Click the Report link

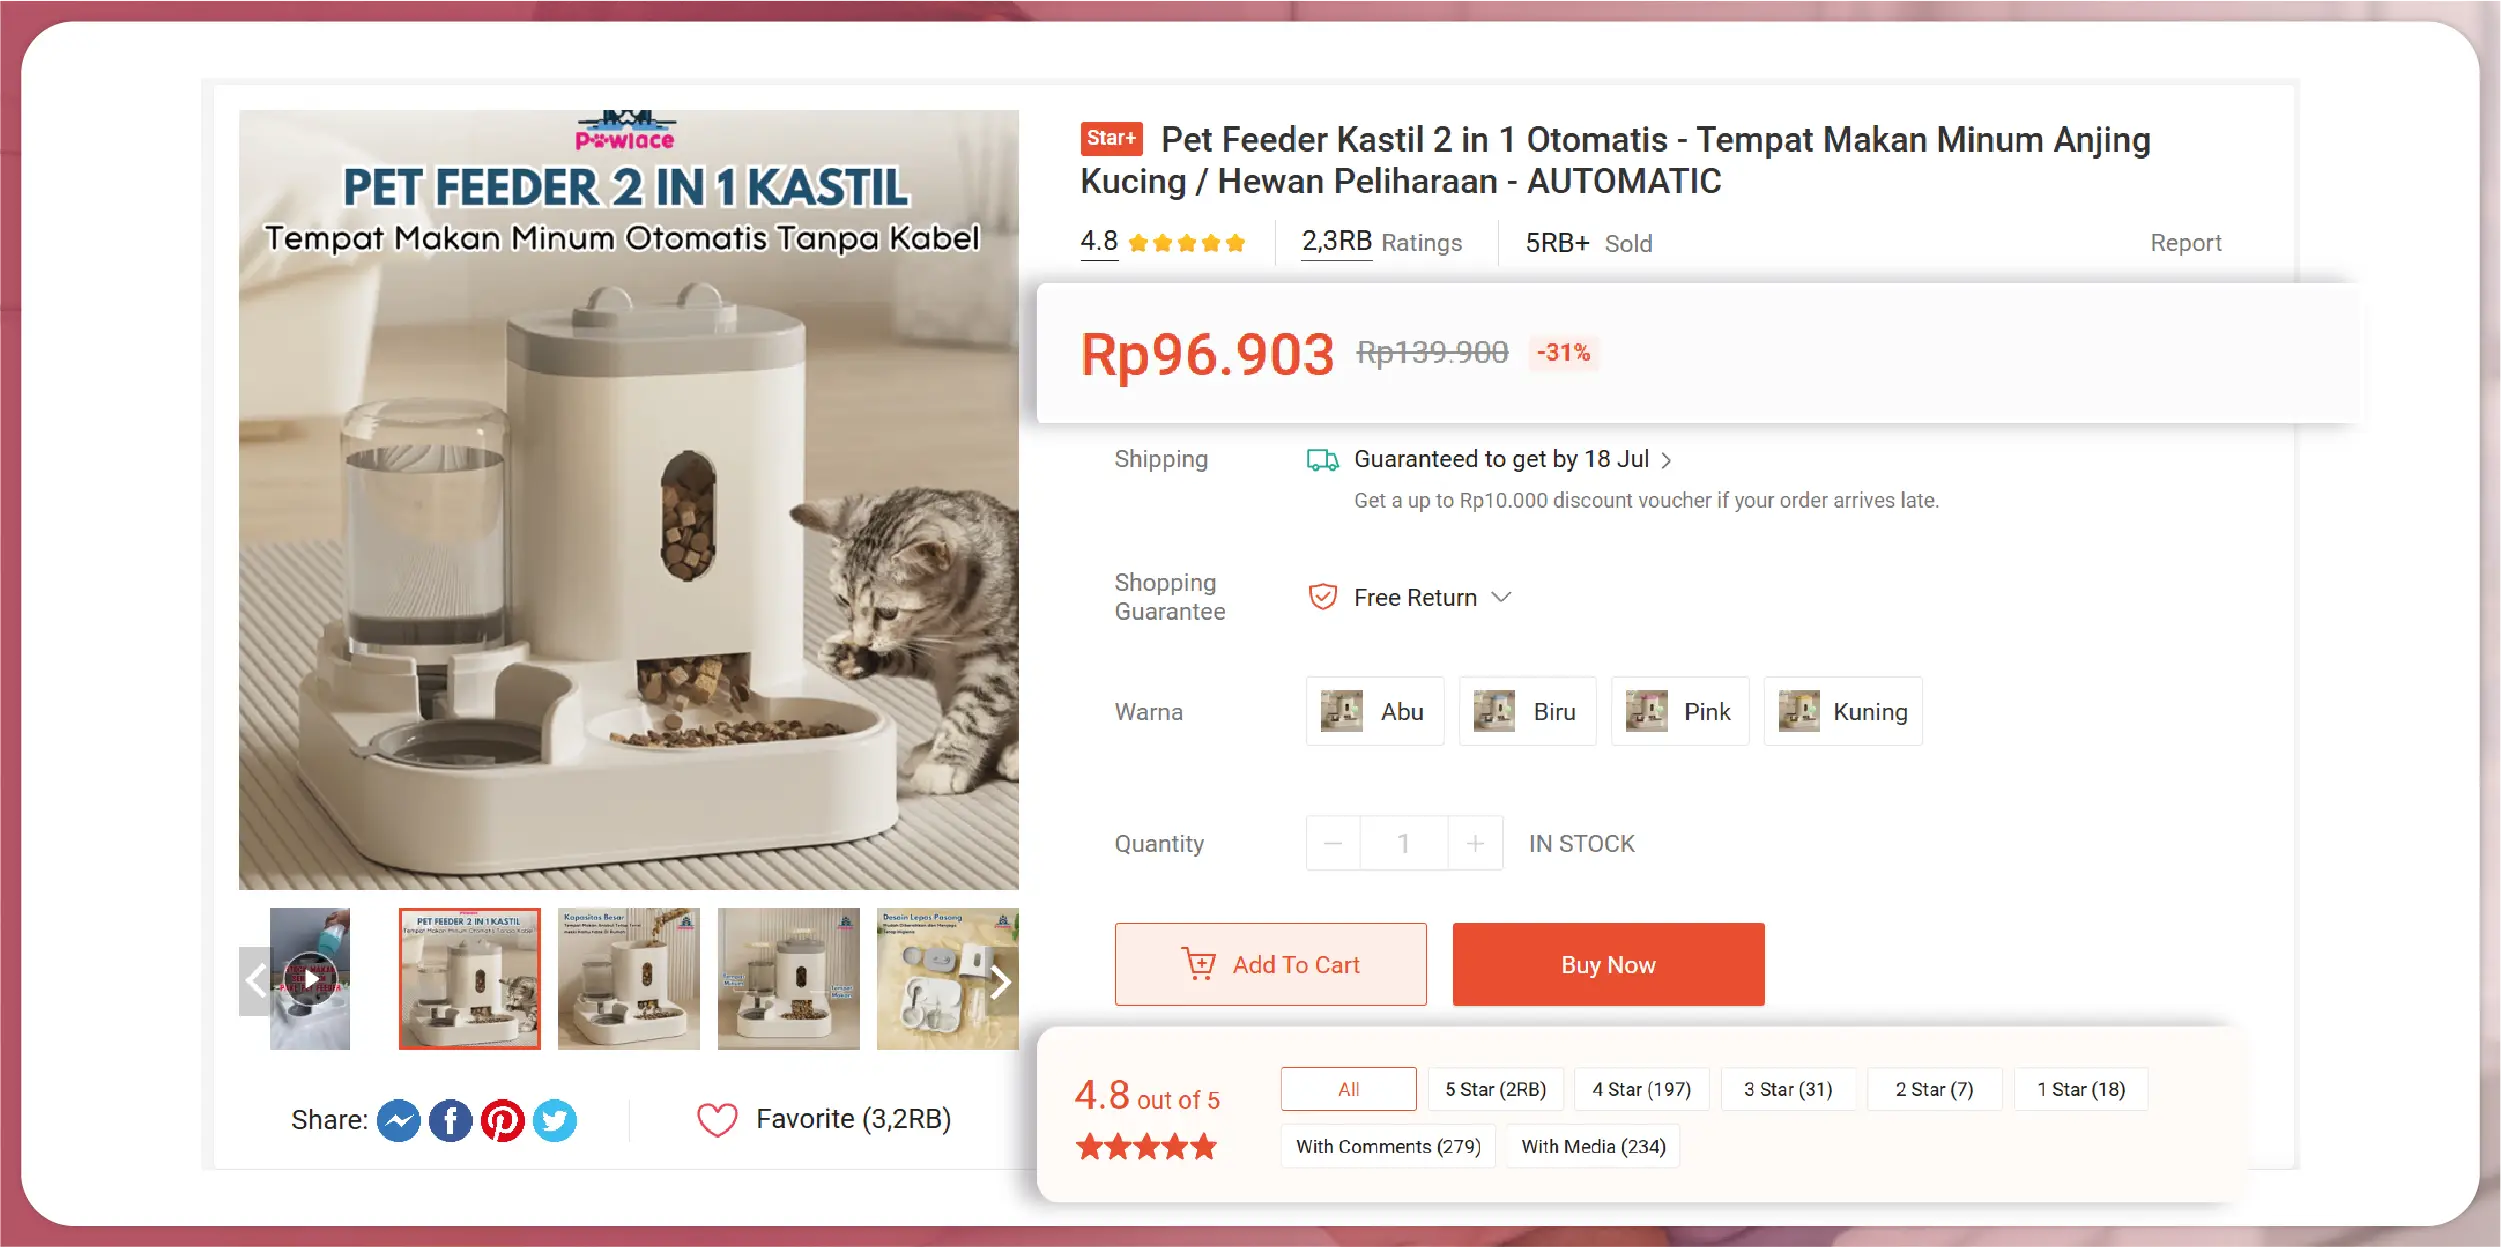(2185, 243)
